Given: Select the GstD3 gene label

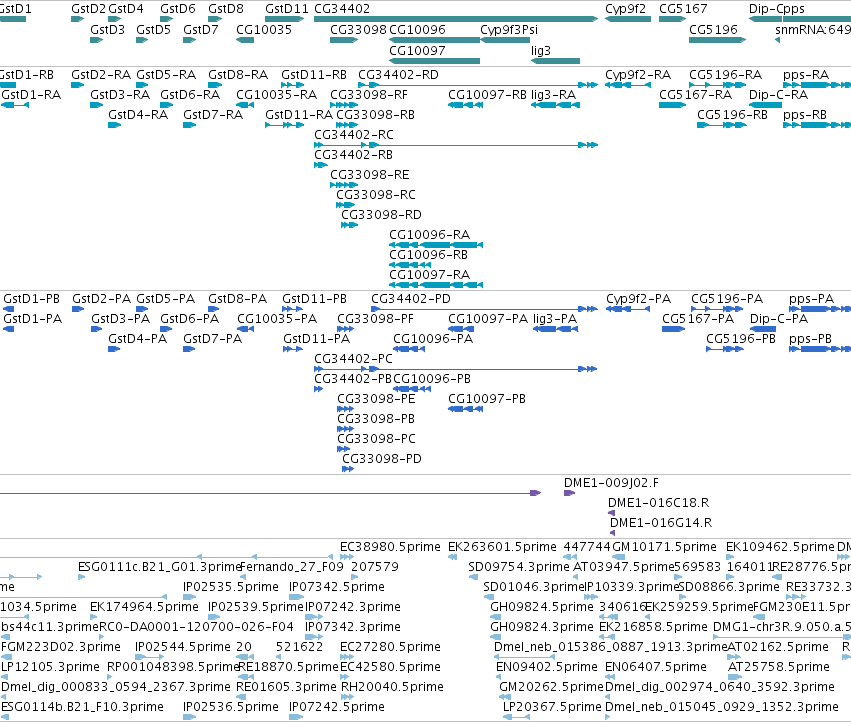Looking at the screenshot, I should coord(107,29).
